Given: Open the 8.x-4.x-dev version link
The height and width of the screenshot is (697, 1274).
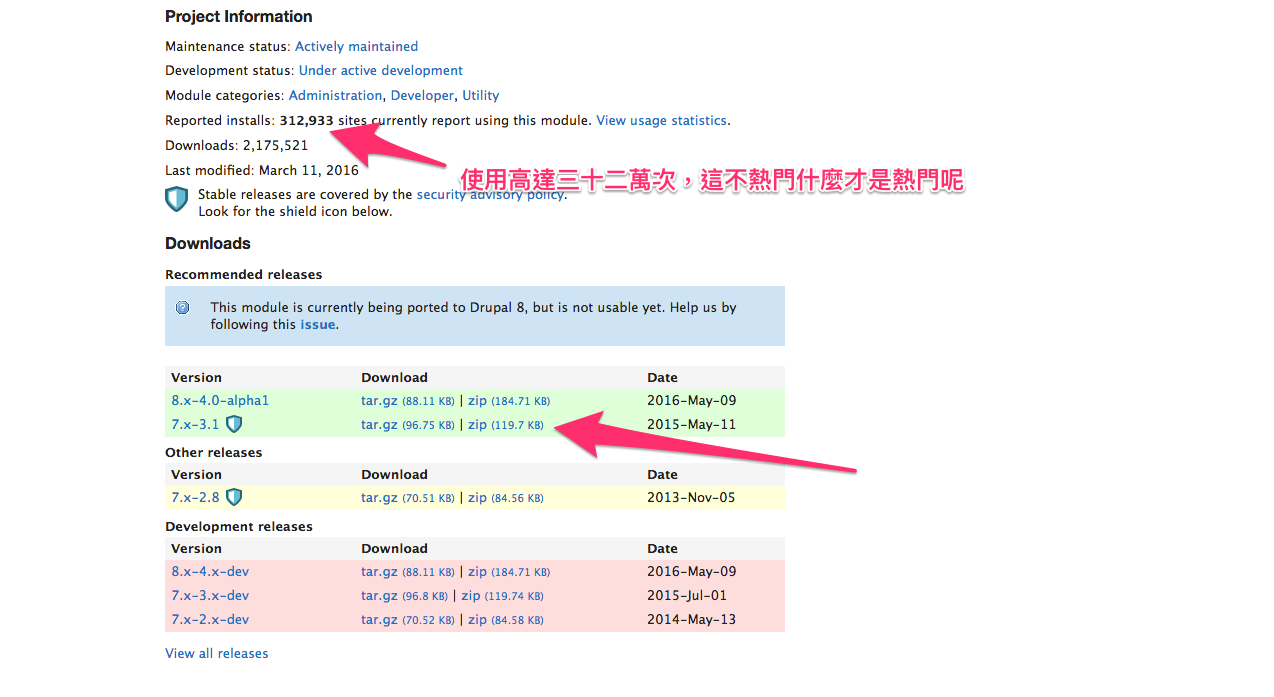Looking at the screenshot, I should point(210,572).
